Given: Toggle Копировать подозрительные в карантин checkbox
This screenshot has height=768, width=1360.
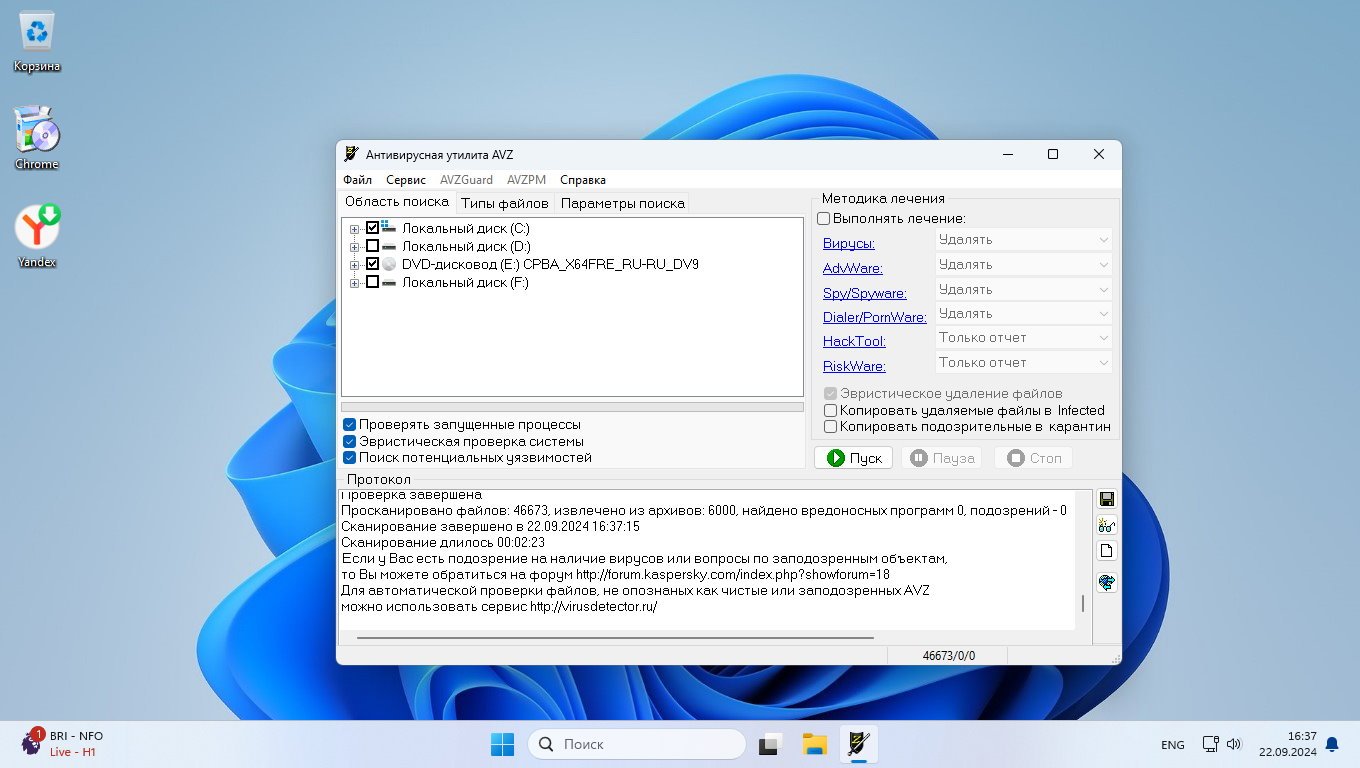Looking at the screenshot, I should pos(830,426).
